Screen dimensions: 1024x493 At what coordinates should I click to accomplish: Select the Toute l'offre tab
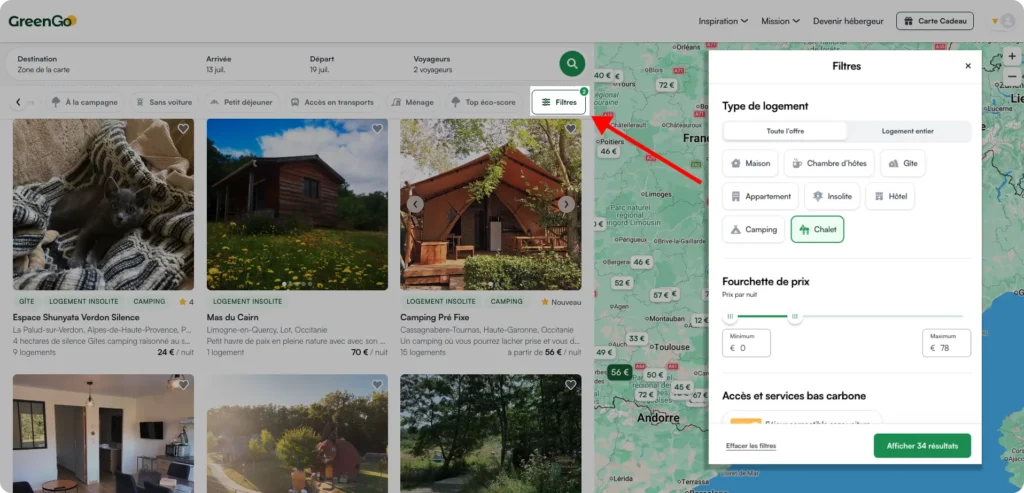pos(785,131)
